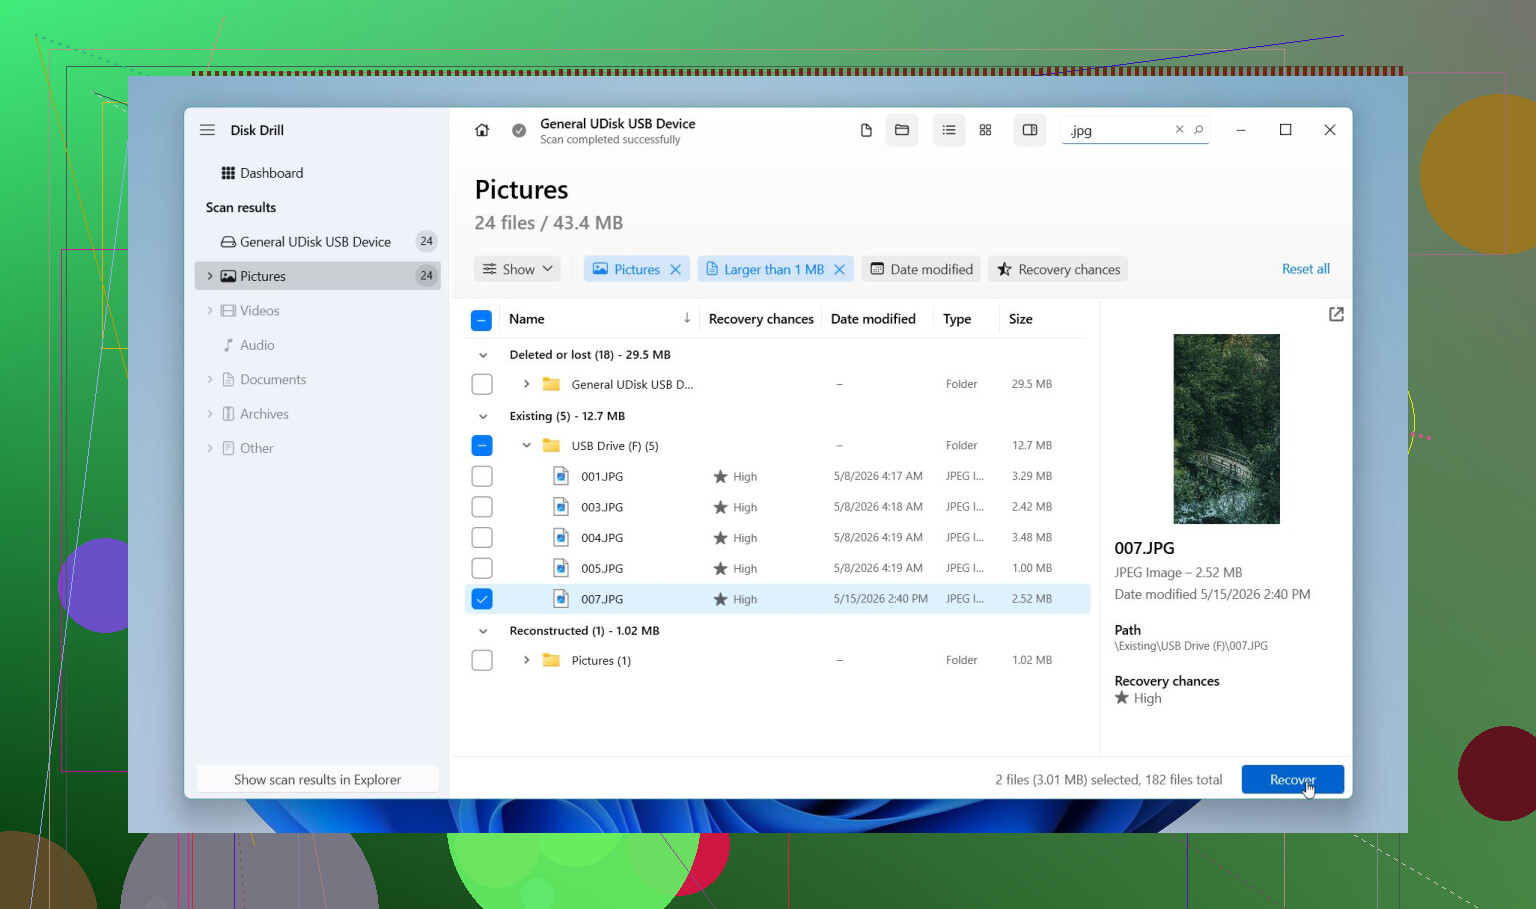1536x909 pixels.
Task: Select the list view icon
Action: pos(949,130)
